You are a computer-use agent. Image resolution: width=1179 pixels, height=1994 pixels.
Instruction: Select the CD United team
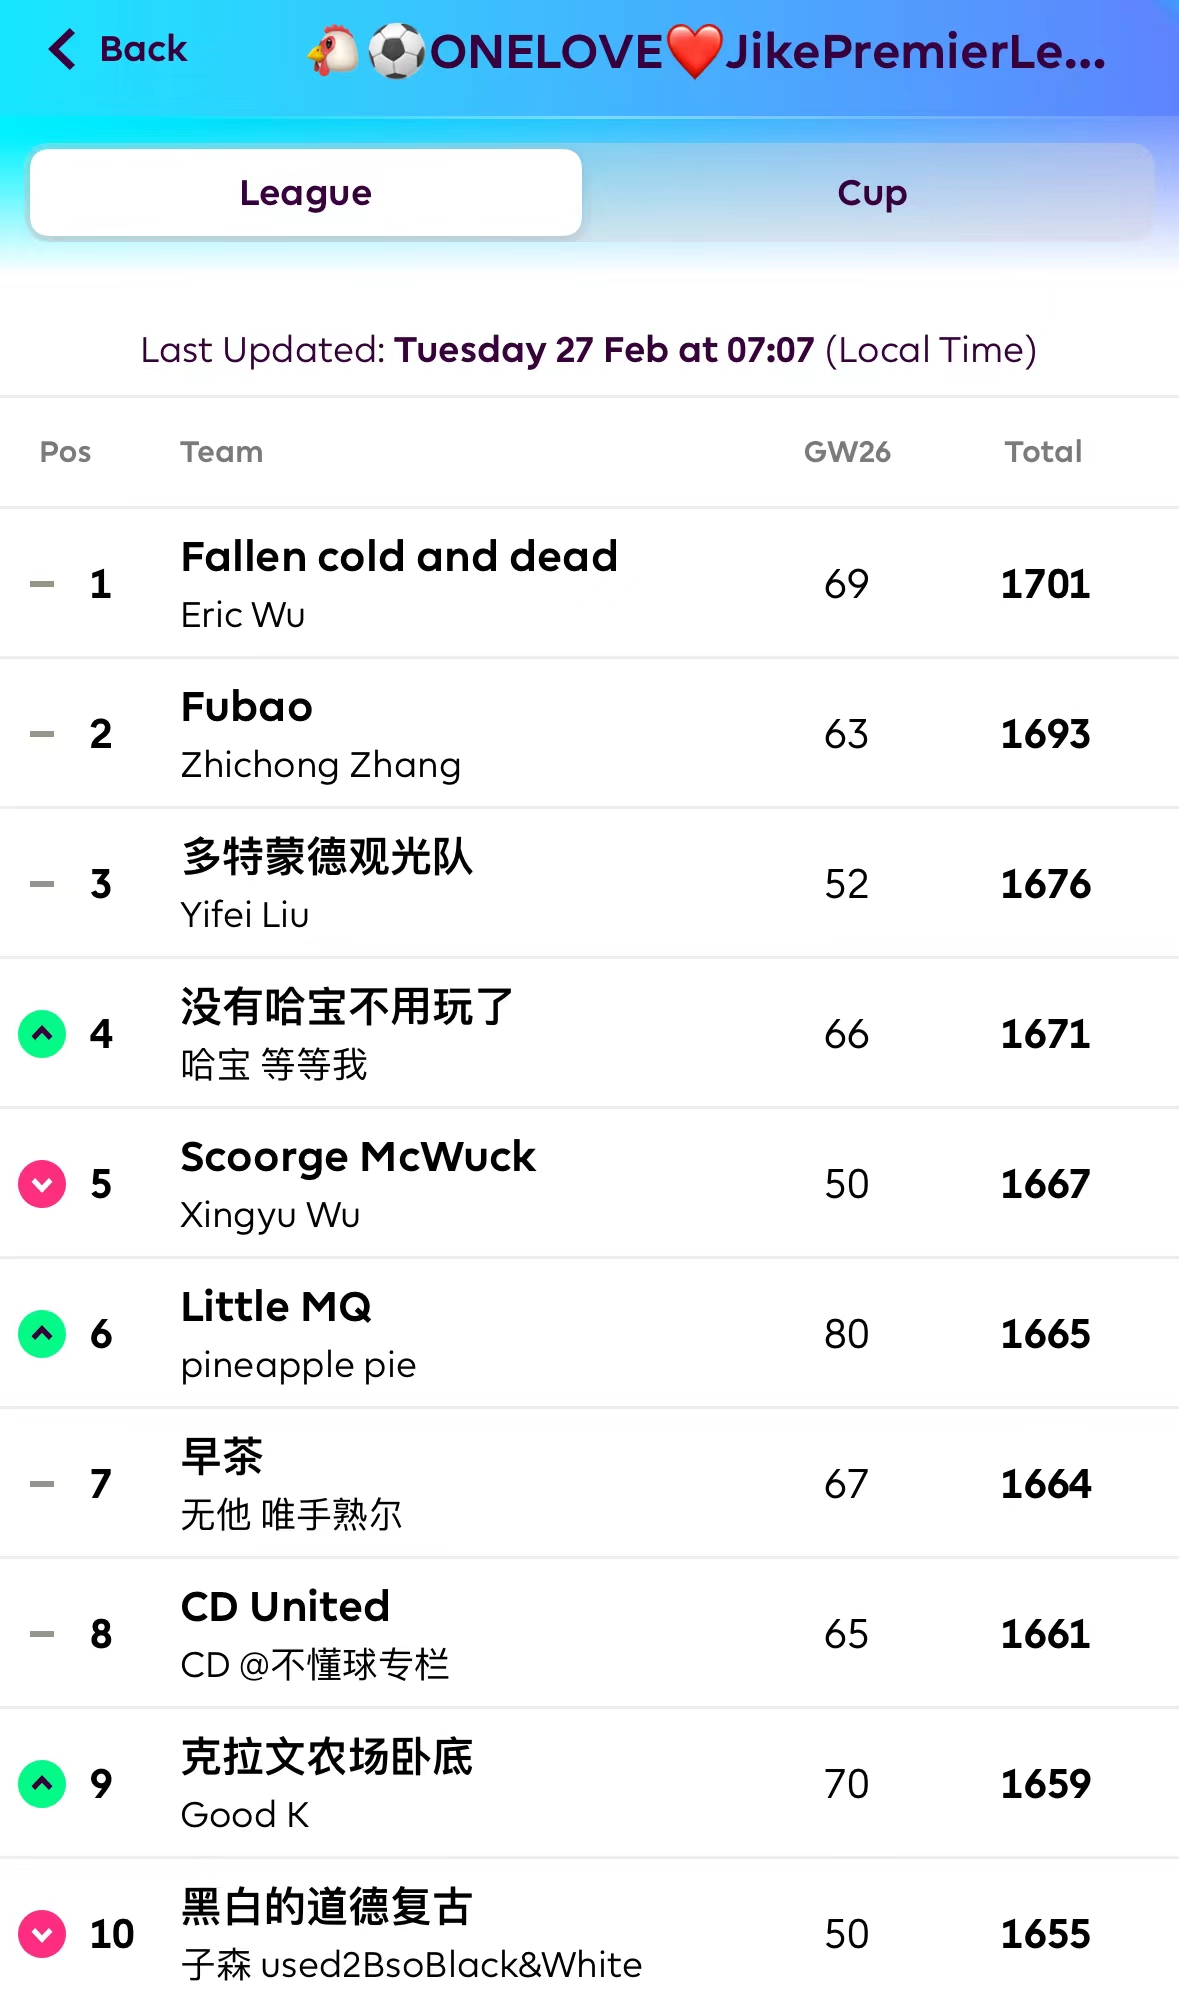285,1607
